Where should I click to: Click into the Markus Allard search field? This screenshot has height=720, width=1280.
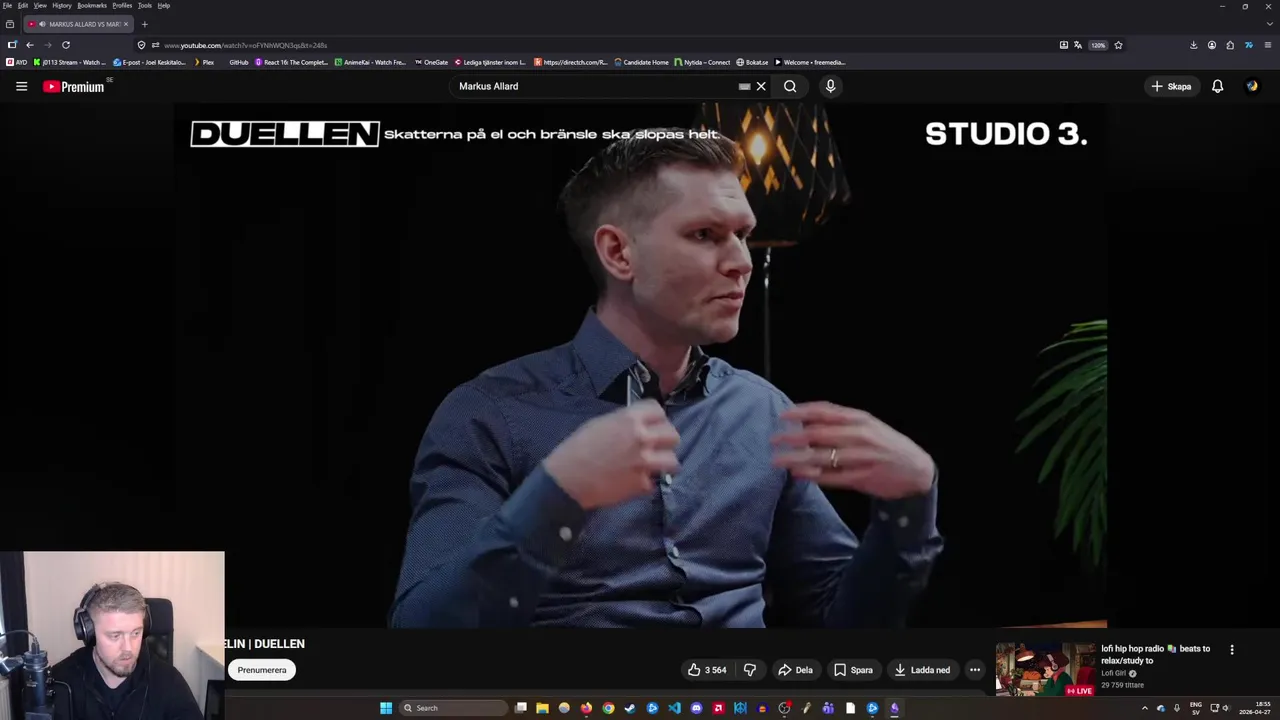[x=595, y=86]
